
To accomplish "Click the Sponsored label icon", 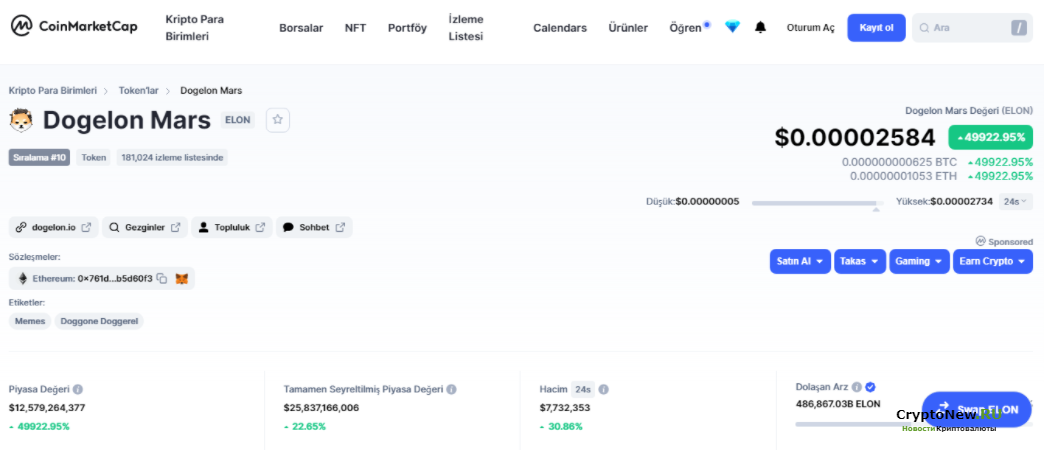I will (980, 241).
